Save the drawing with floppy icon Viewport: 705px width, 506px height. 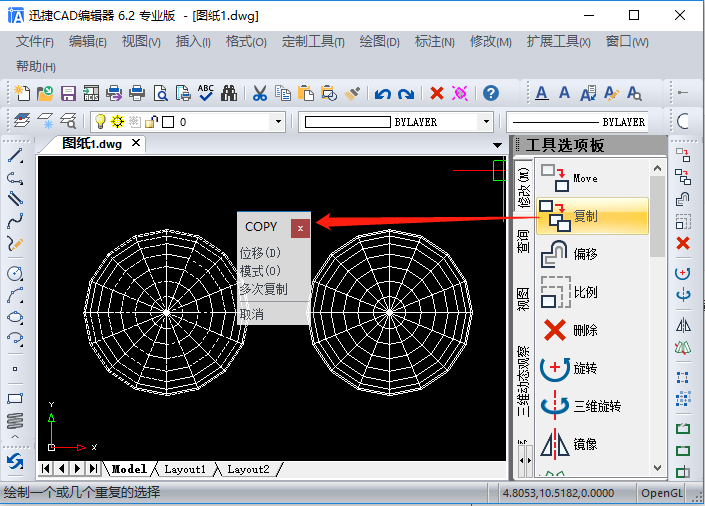[68, 93]
